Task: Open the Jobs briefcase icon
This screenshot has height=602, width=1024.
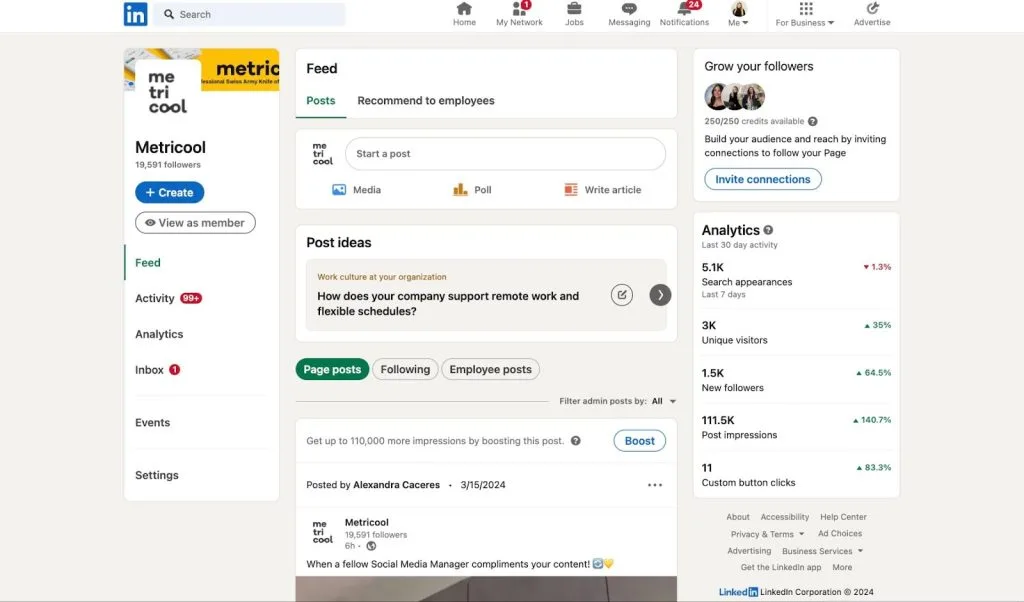Action: click(574, 8)
